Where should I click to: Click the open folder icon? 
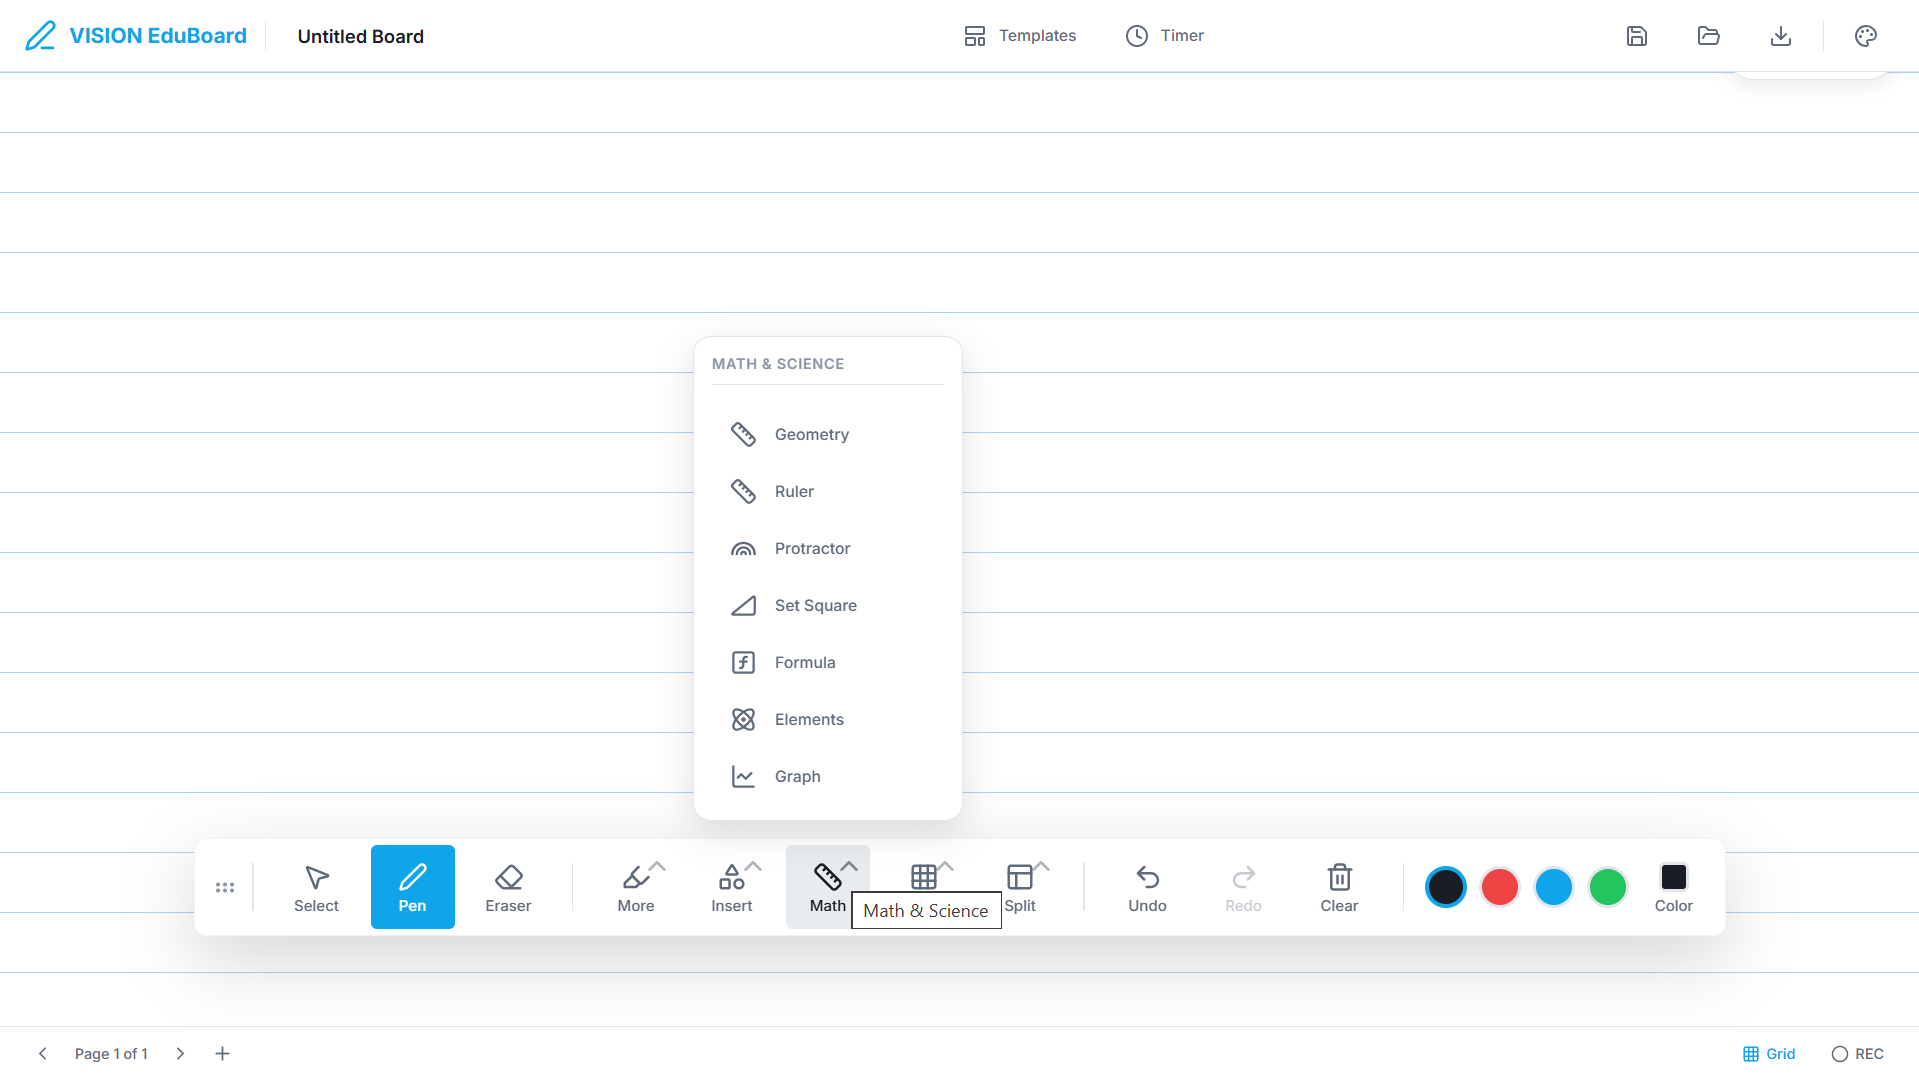(1709, 36)
